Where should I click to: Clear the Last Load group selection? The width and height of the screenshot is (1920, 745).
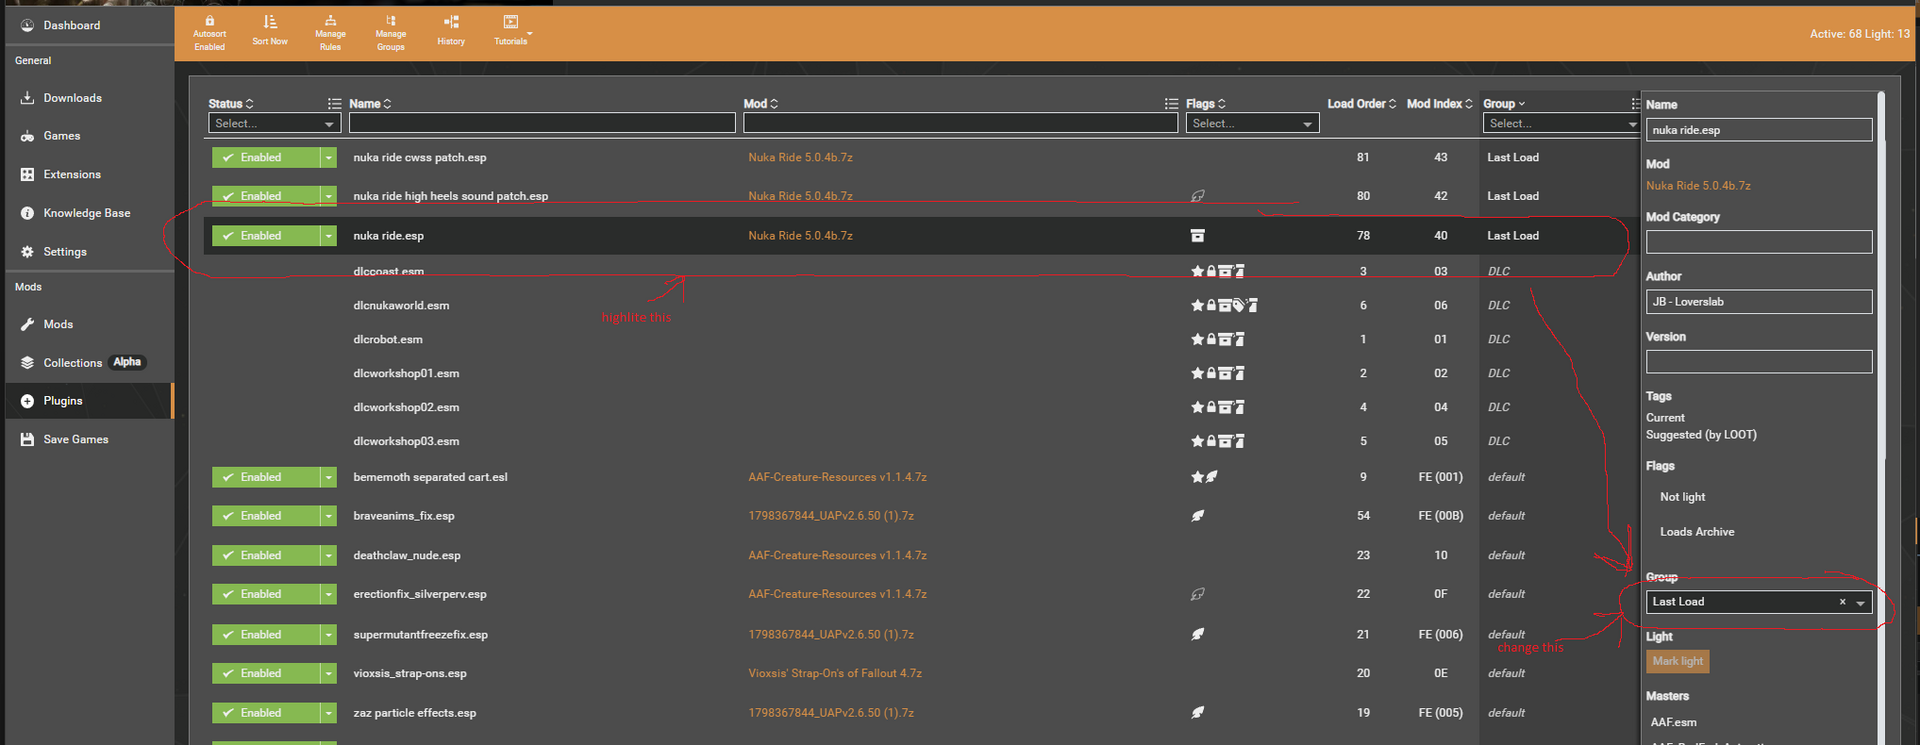coord(1842,602)
